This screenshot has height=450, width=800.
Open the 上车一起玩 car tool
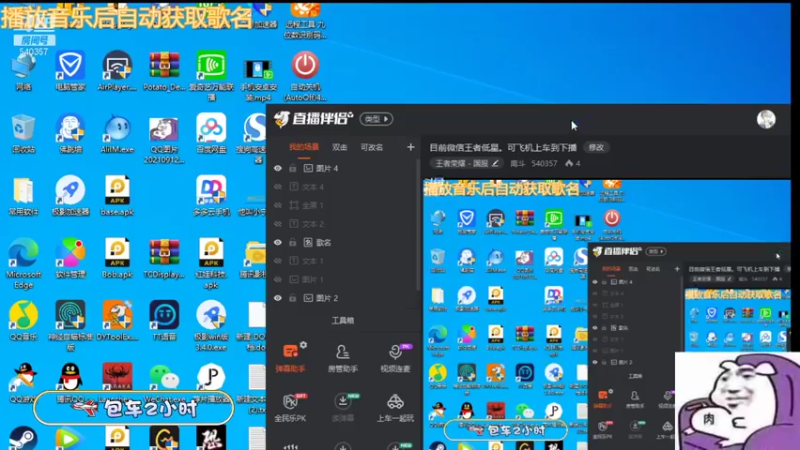tap(395, 407)
